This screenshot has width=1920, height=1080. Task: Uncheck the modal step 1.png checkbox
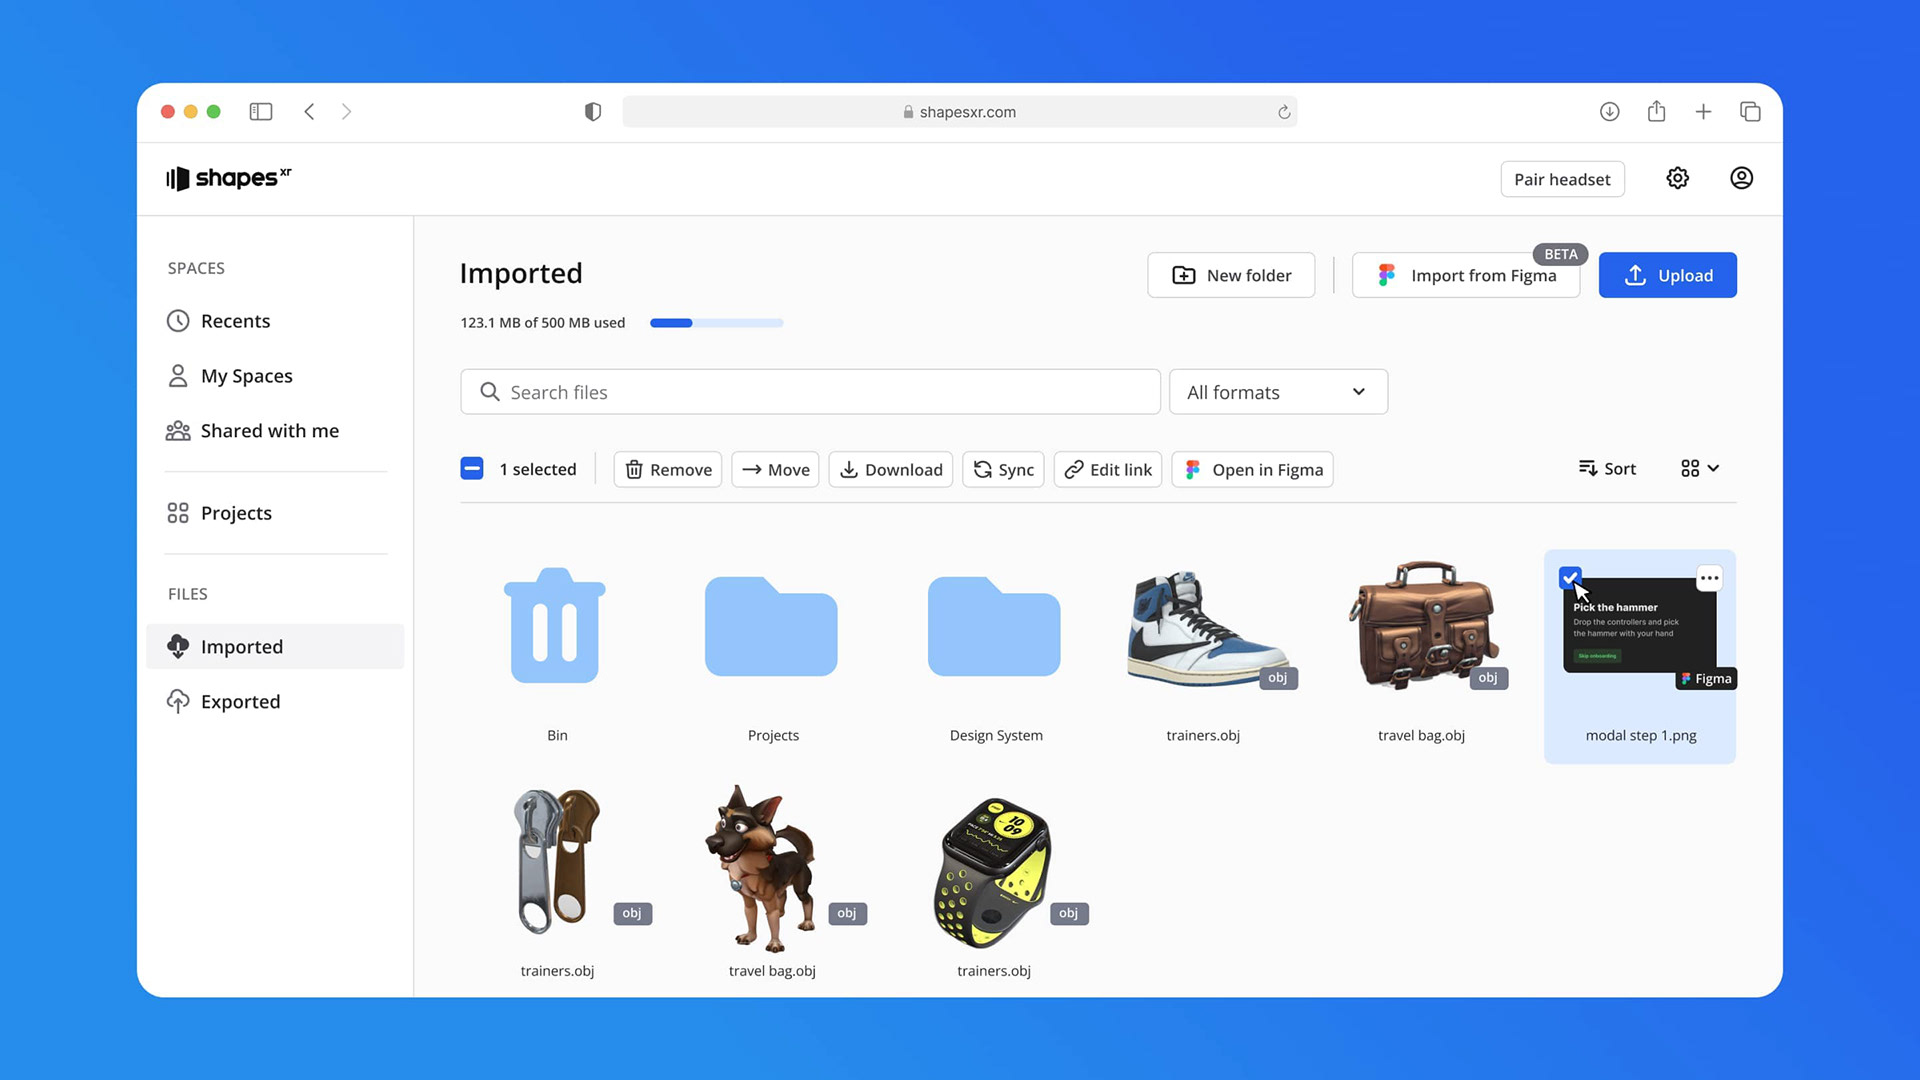1569,577
